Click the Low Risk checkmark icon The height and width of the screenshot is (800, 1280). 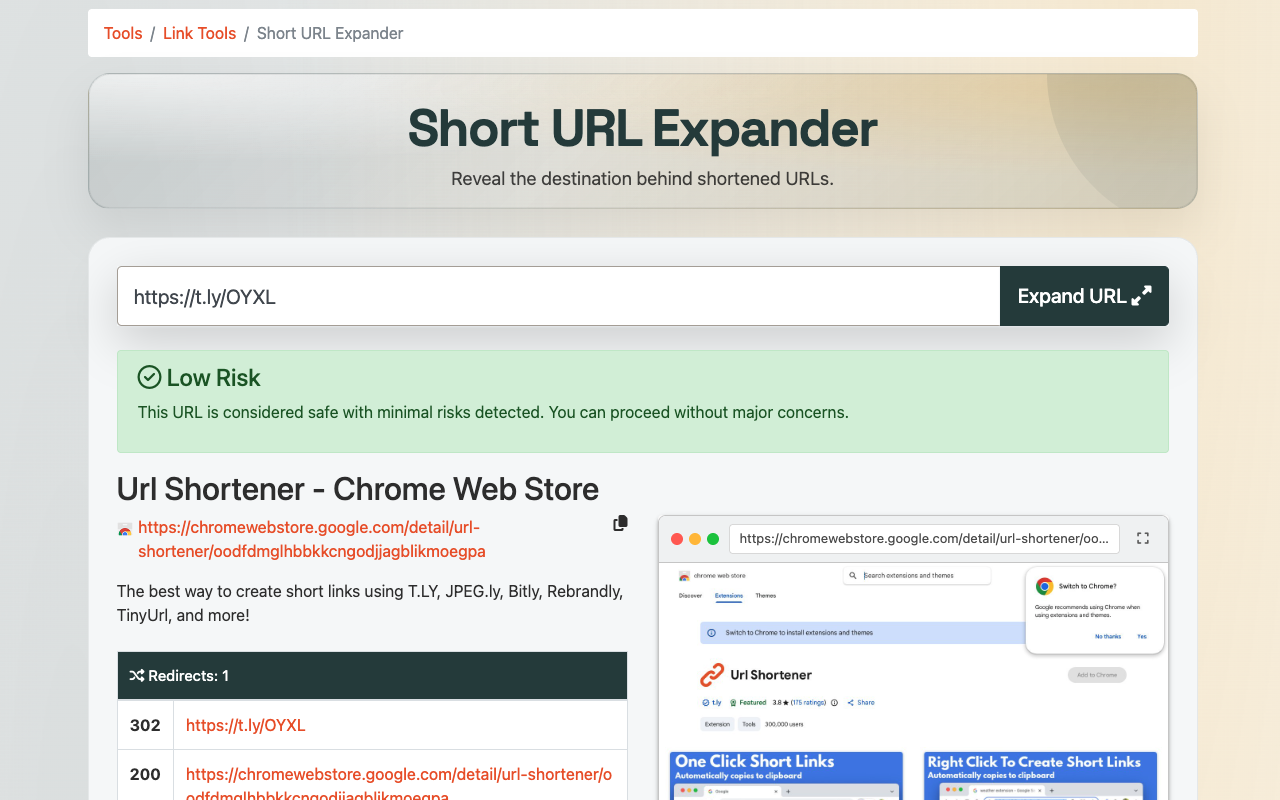pos(149,377)
